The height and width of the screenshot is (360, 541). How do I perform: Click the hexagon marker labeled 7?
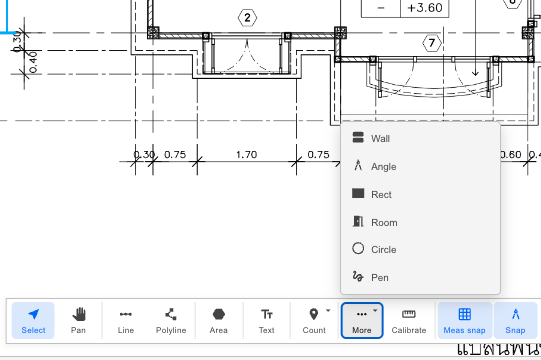[x=432, y=43]
